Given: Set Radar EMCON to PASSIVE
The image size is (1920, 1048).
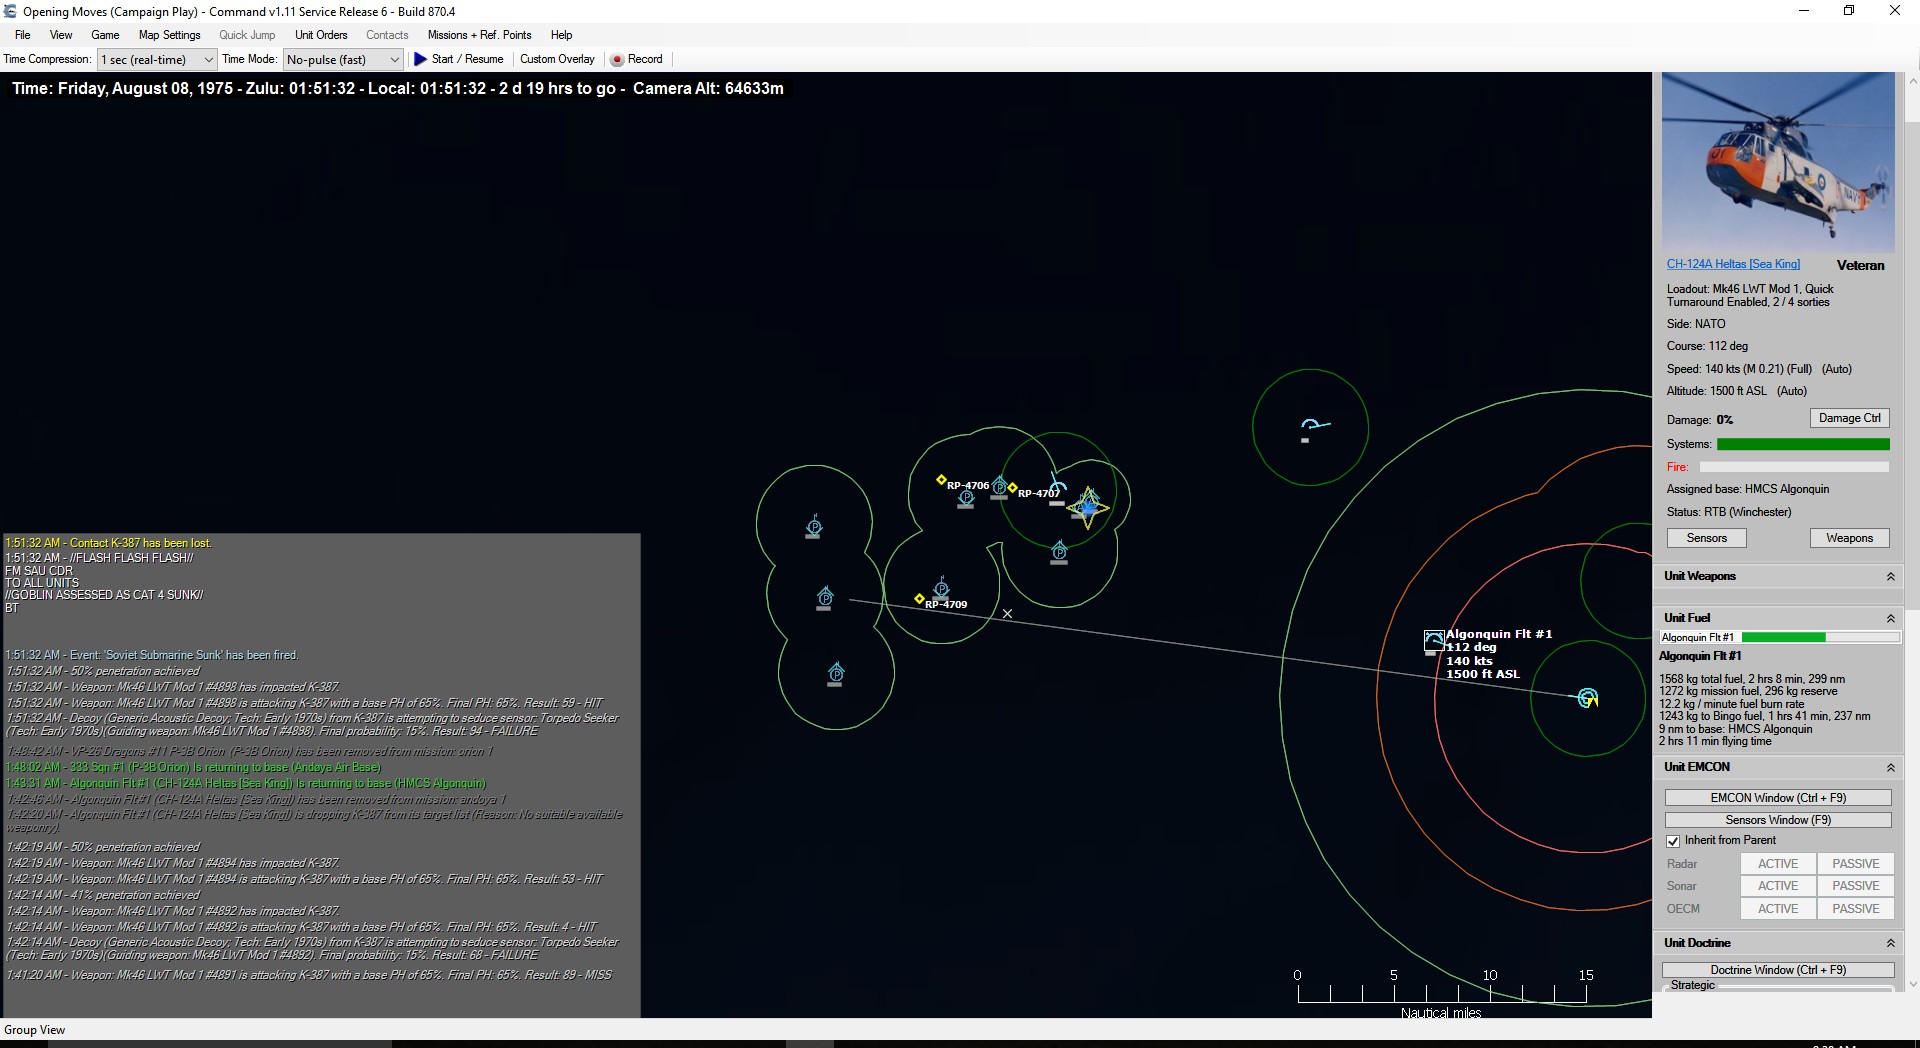Looking at the screenshot, I should click(1856, 864).
